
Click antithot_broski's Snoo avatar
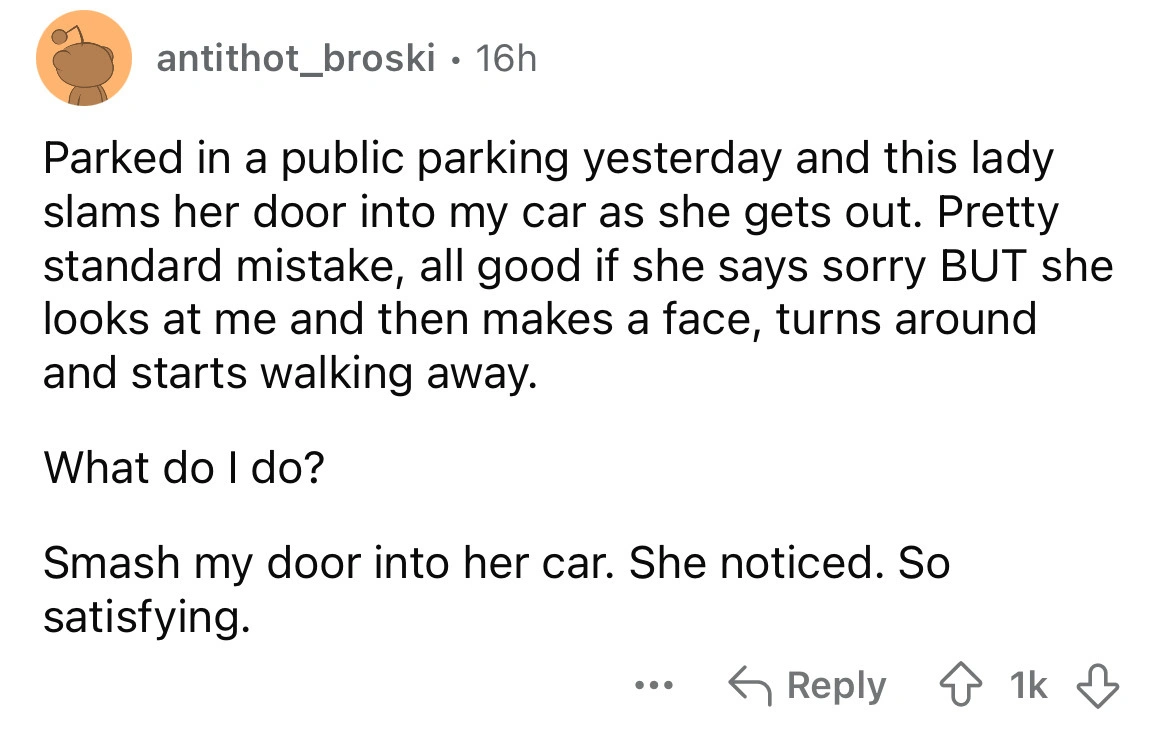[x=84, y=58]
